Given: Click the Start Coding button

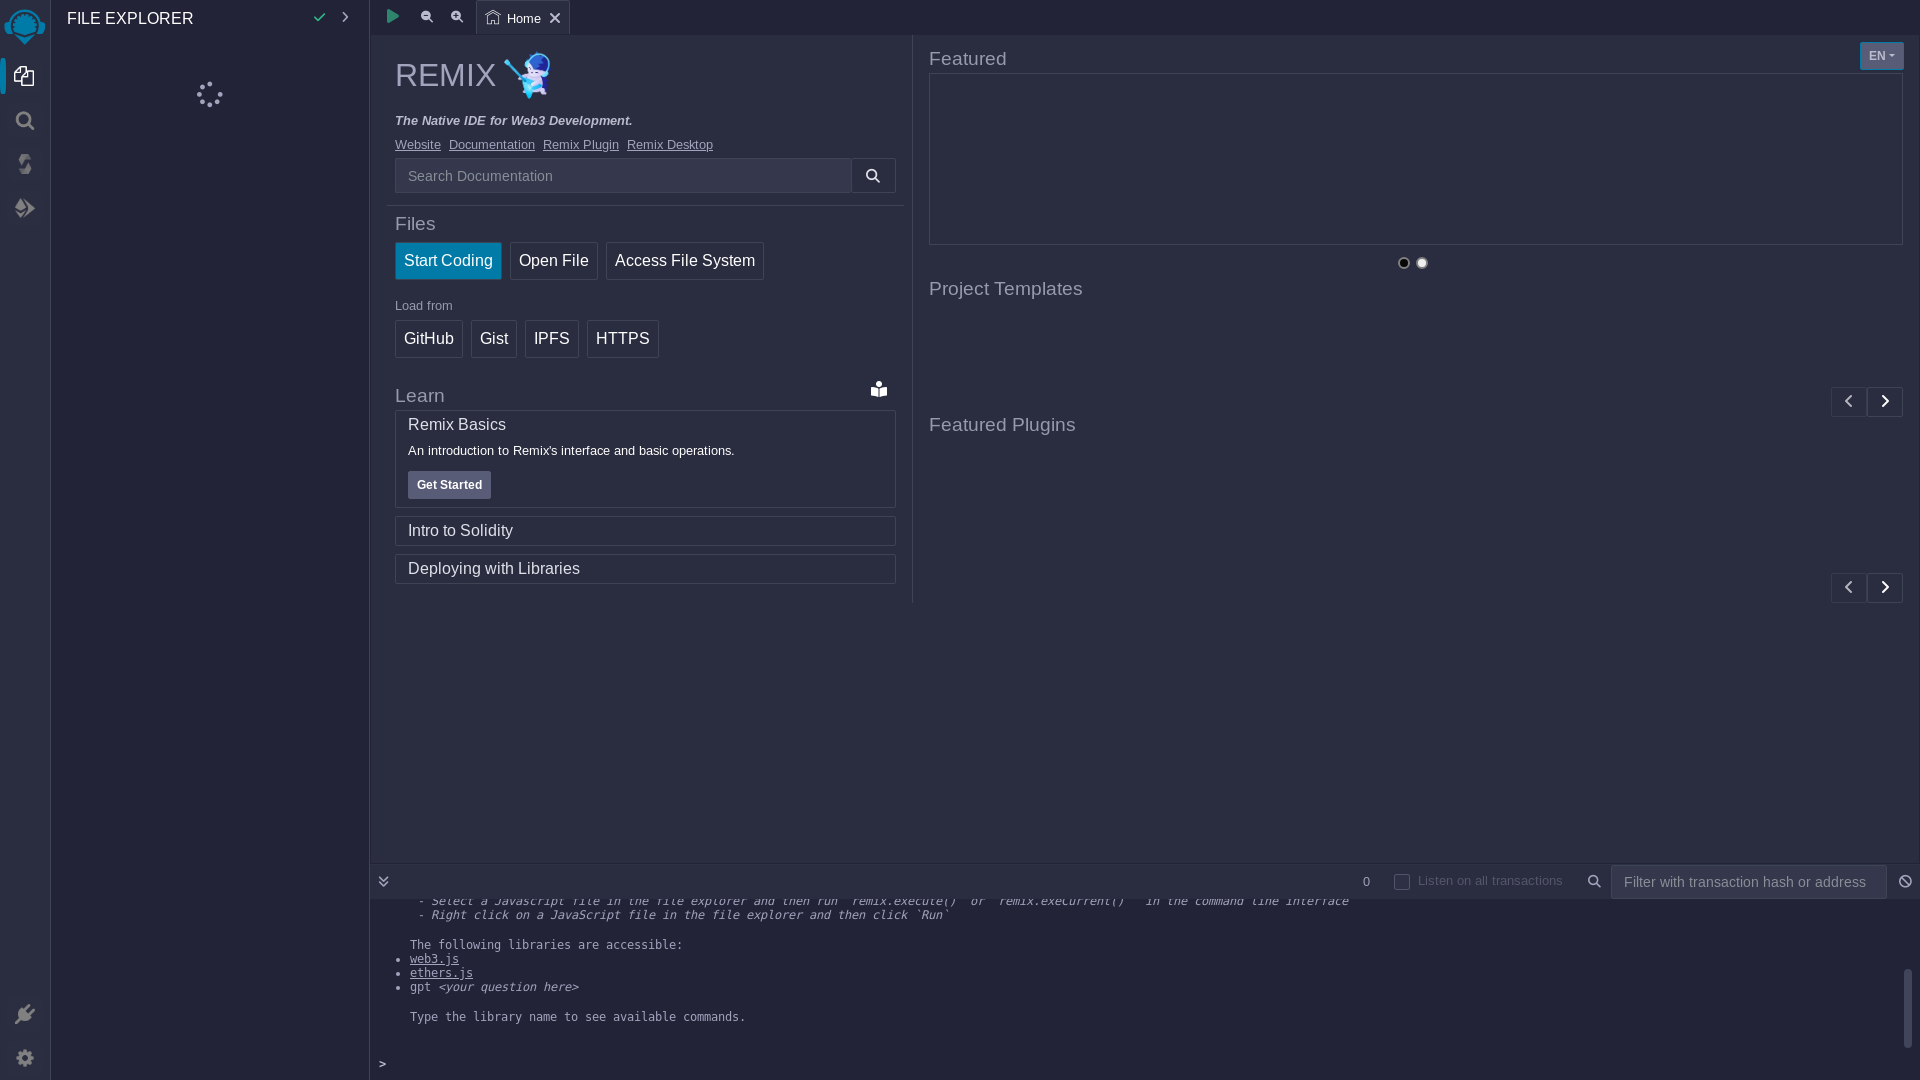Looking at the screenshot, I should [448, 261].
